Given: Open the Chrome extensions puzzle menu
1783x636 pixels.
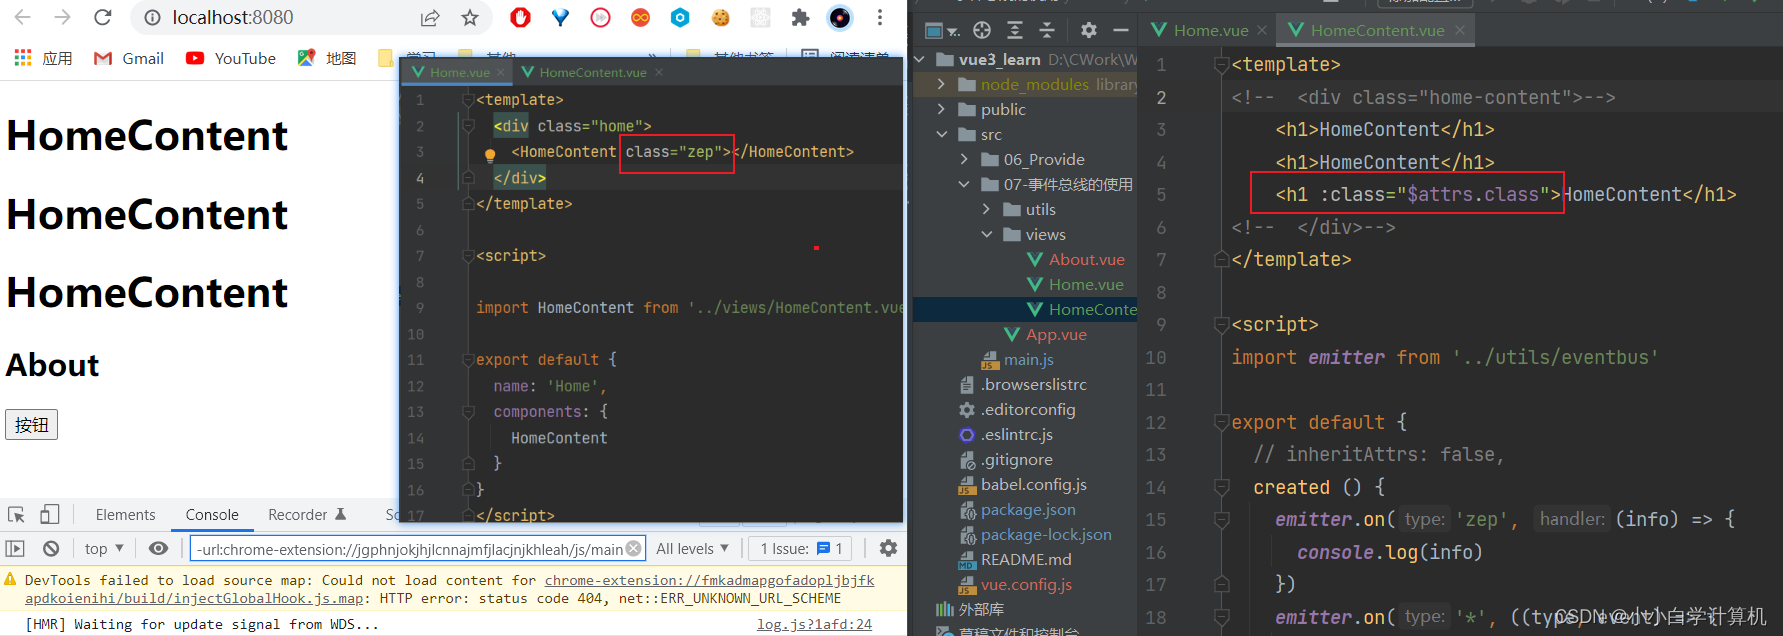Looking at the screenshot, I should 800,17.
